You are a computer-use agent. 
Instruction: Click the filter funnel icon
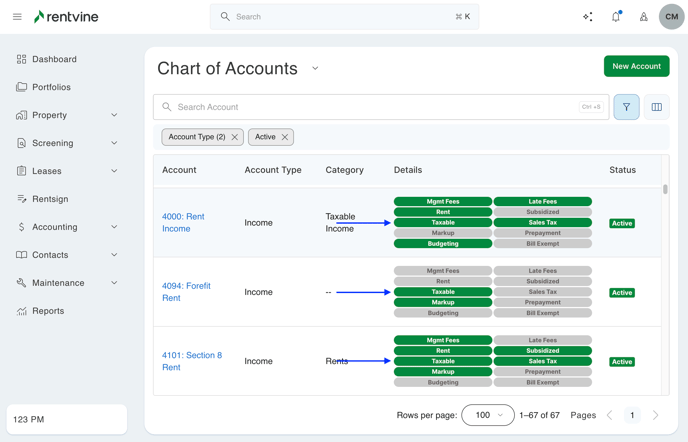(x=627, y=107)
